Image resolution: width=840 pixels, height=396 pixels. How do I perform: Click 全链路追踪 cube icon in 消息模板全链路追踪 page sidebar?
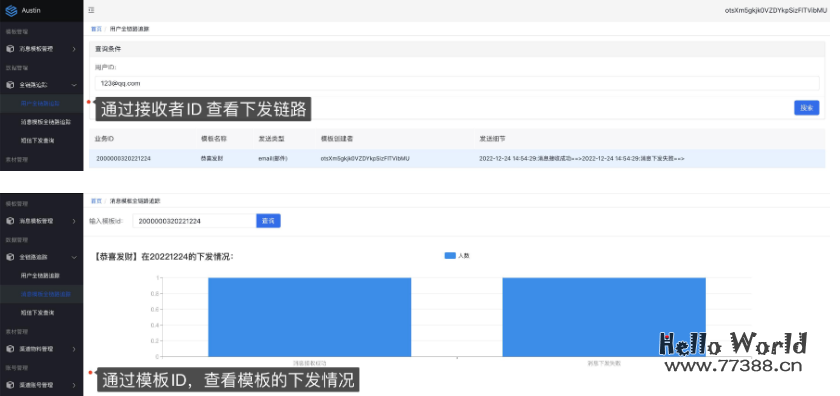(10, 257)
